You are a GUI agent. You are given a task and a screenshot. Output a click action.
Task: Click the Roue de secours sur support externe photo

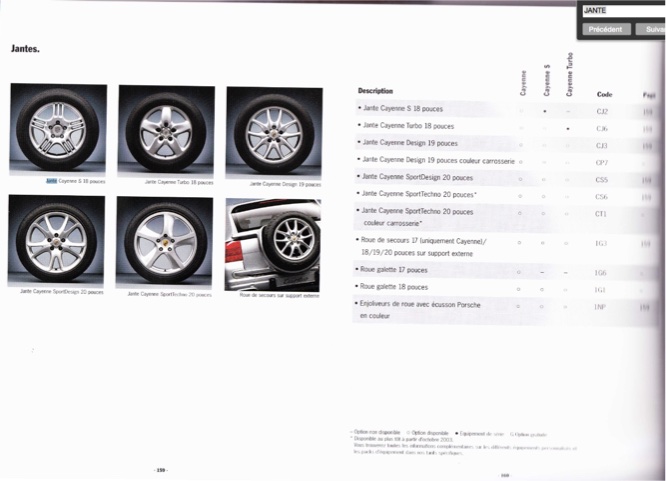click(x=273, y=245)
